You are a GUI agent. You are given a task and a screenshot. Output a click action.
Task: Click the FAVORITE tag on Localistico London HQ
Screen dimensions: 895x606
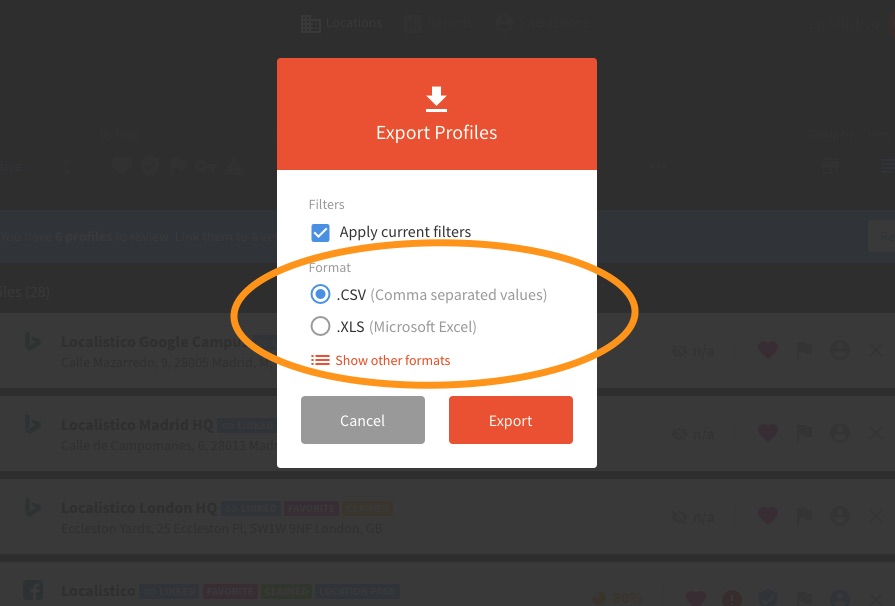click(311, 508)
